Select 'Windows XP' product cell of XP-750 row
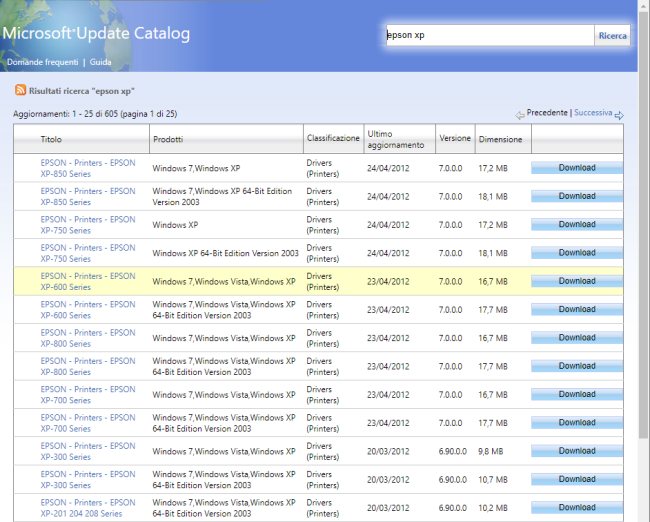The image size is (650, 522). tap(175, 225)
